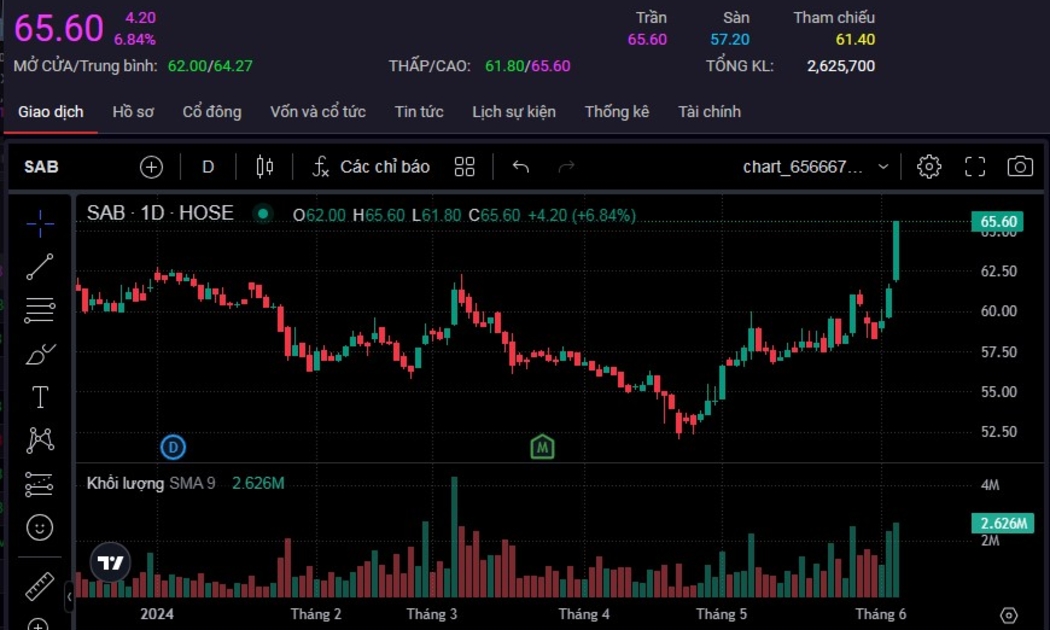
Task: Open the Tài chính tab
Action: click(709, 112)
